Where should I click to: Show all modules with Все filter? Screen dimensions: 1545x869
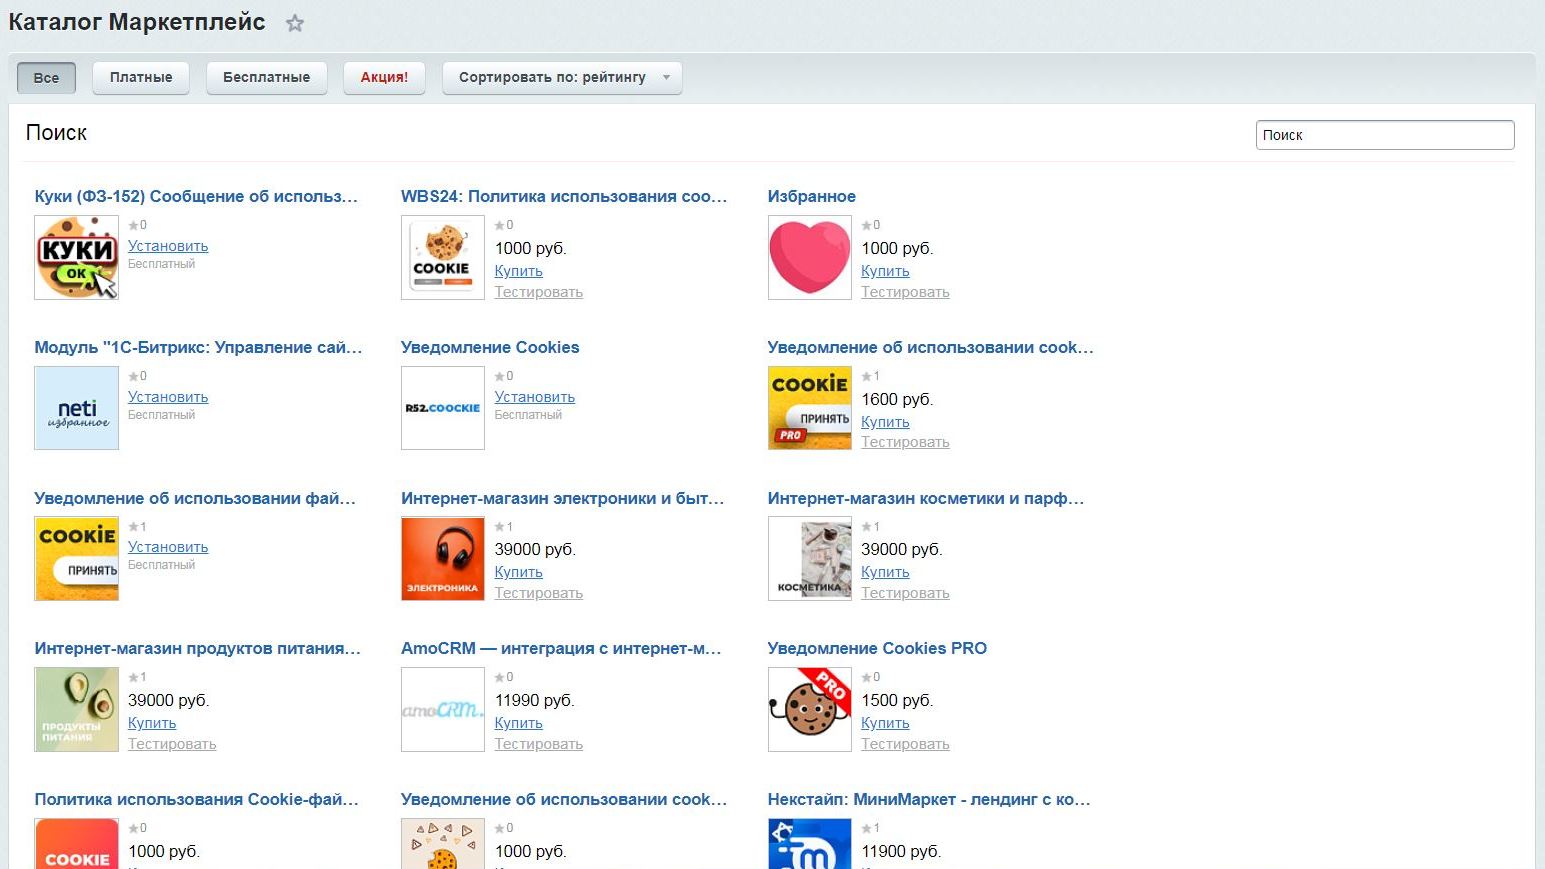pos(46,78)
